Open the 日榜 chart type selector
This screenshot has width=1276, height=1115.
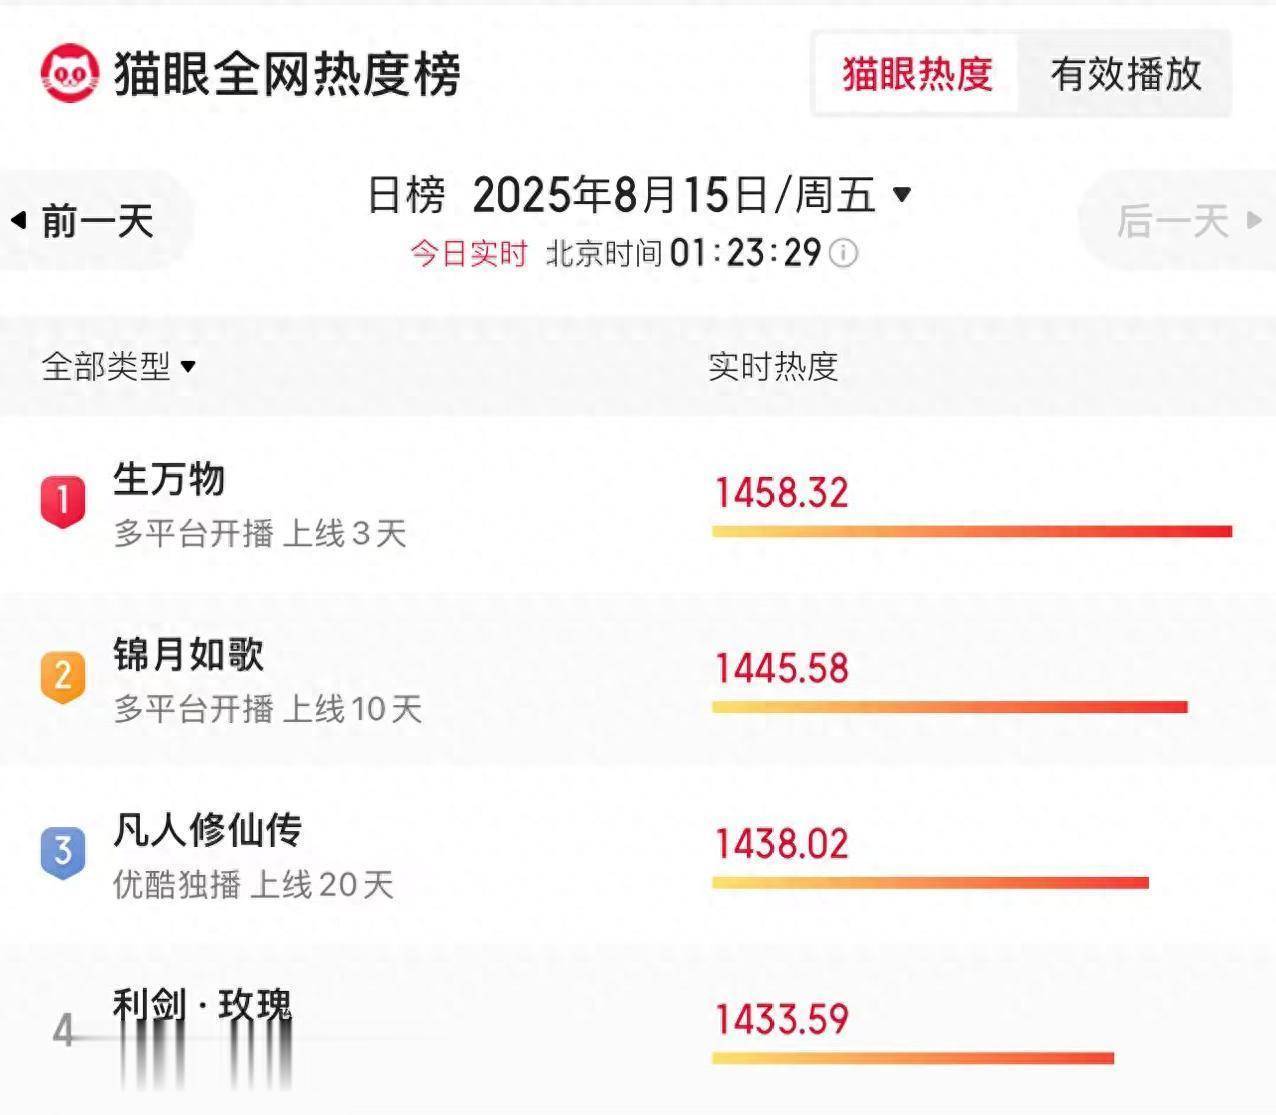[x=405, y=195]
